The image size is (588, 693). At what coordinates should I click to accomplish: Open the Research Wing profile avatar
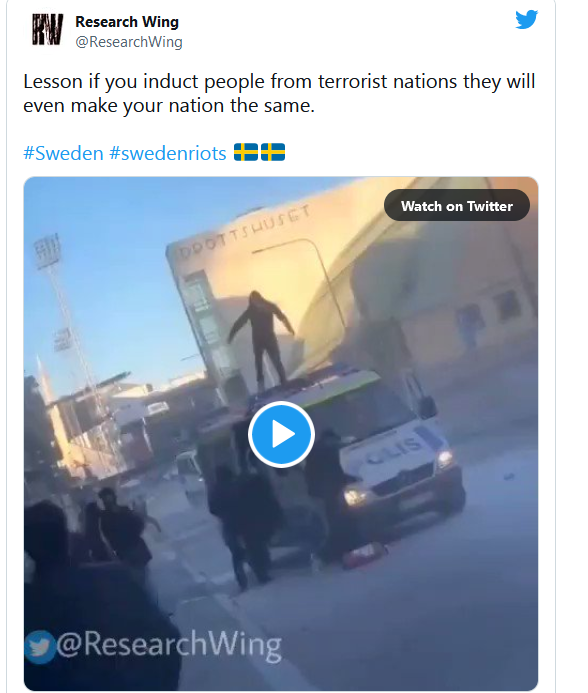point(47,30)
